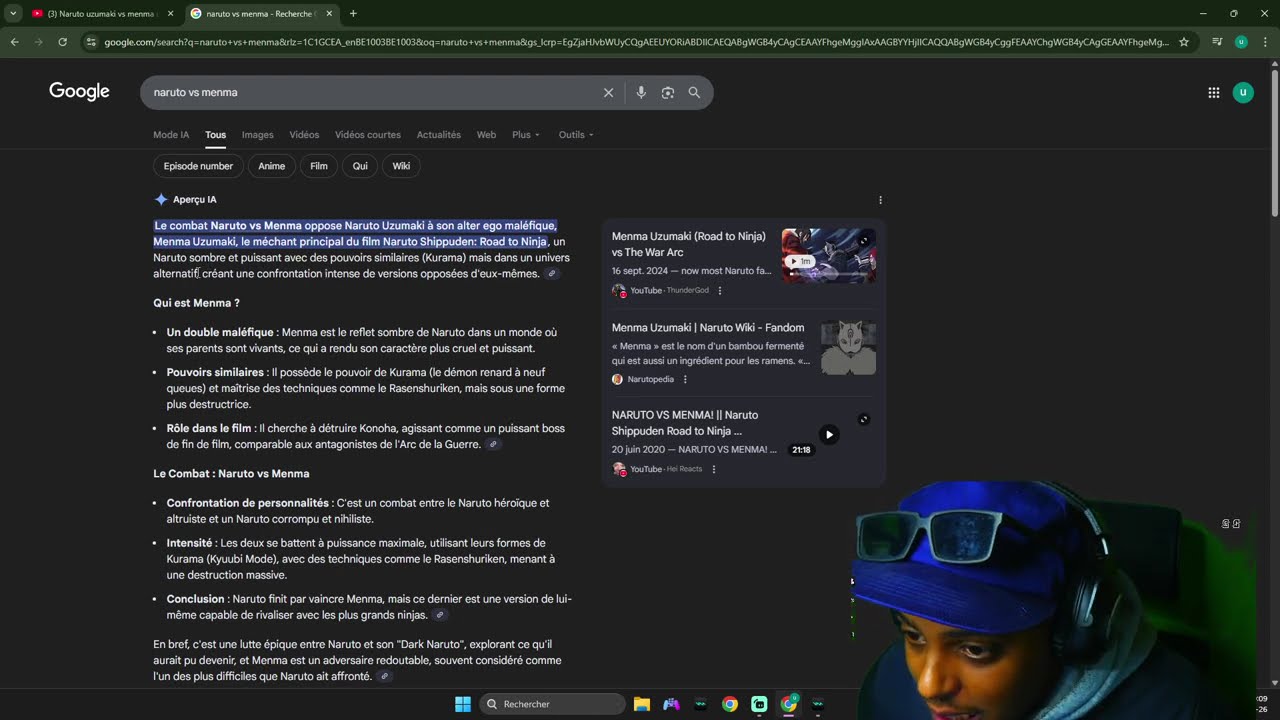1280x720 pixels.
Task: Go back with the browser back arrow
Action: pyautogui.click(x=14, y=42)
